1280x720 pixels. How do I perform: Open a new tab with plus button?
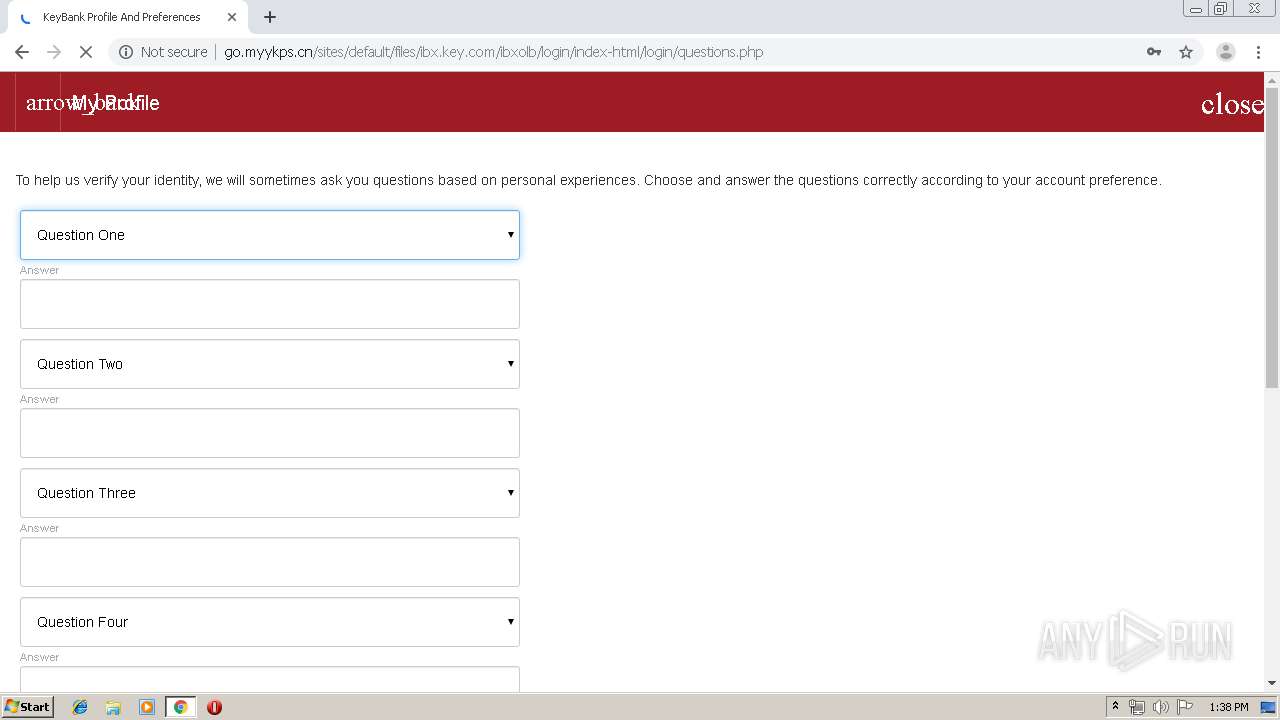(x=270, y=17)
